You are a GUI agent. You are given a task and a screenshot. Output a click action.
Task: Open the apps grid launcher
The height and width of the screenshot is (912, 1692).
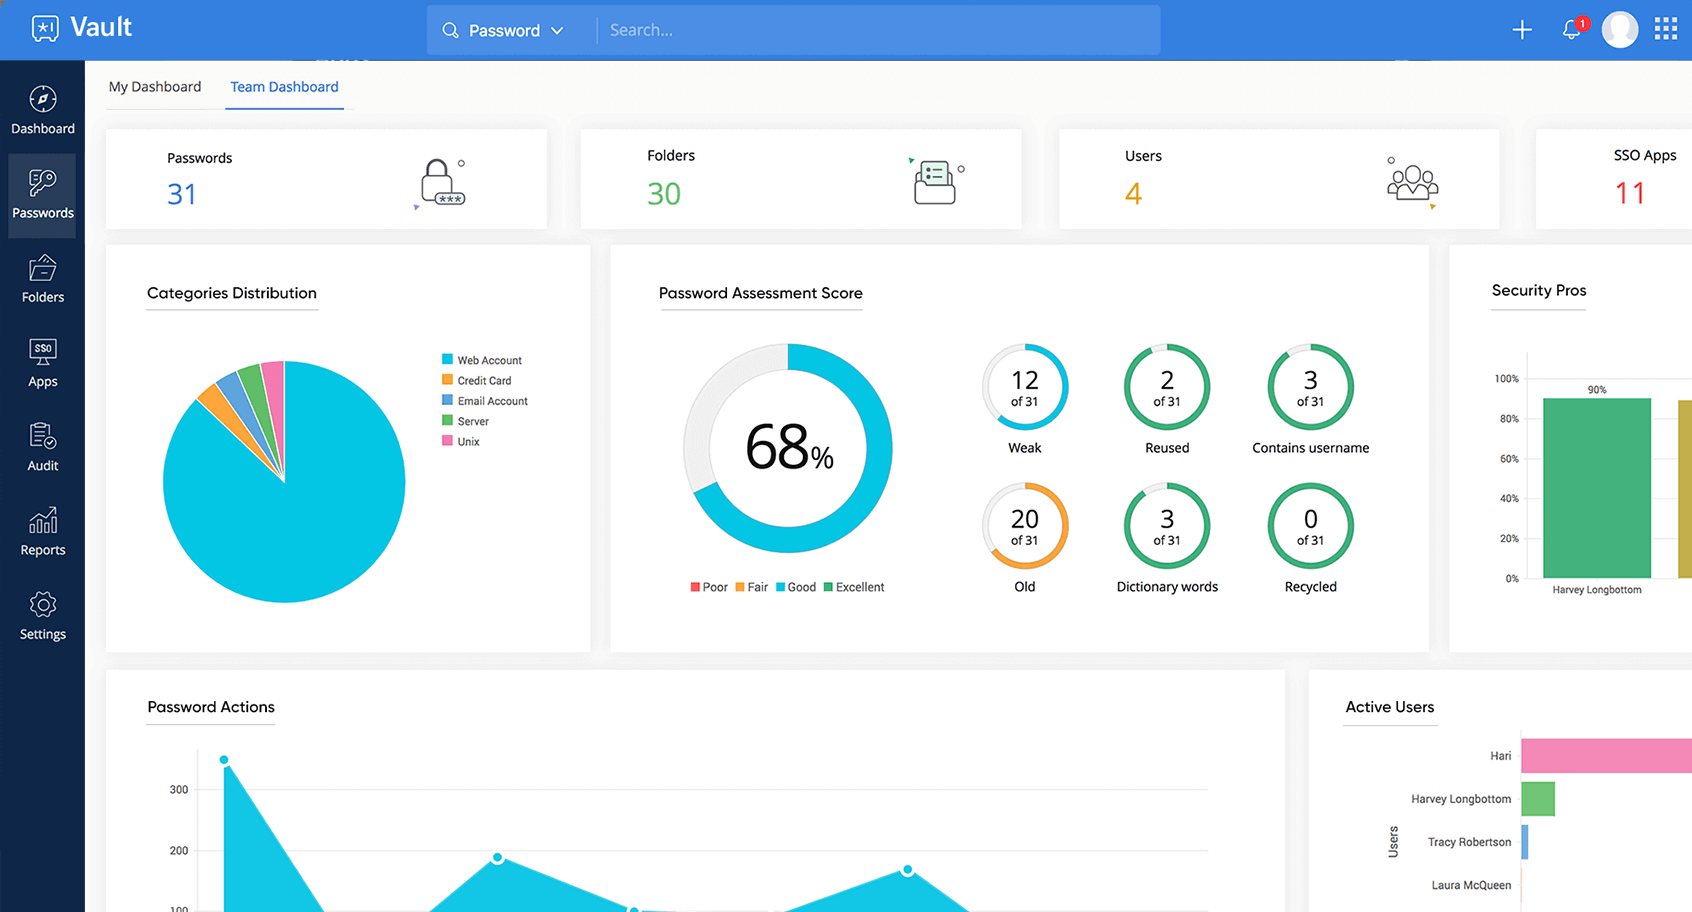pyautogui.click(x=1665, y=29)
